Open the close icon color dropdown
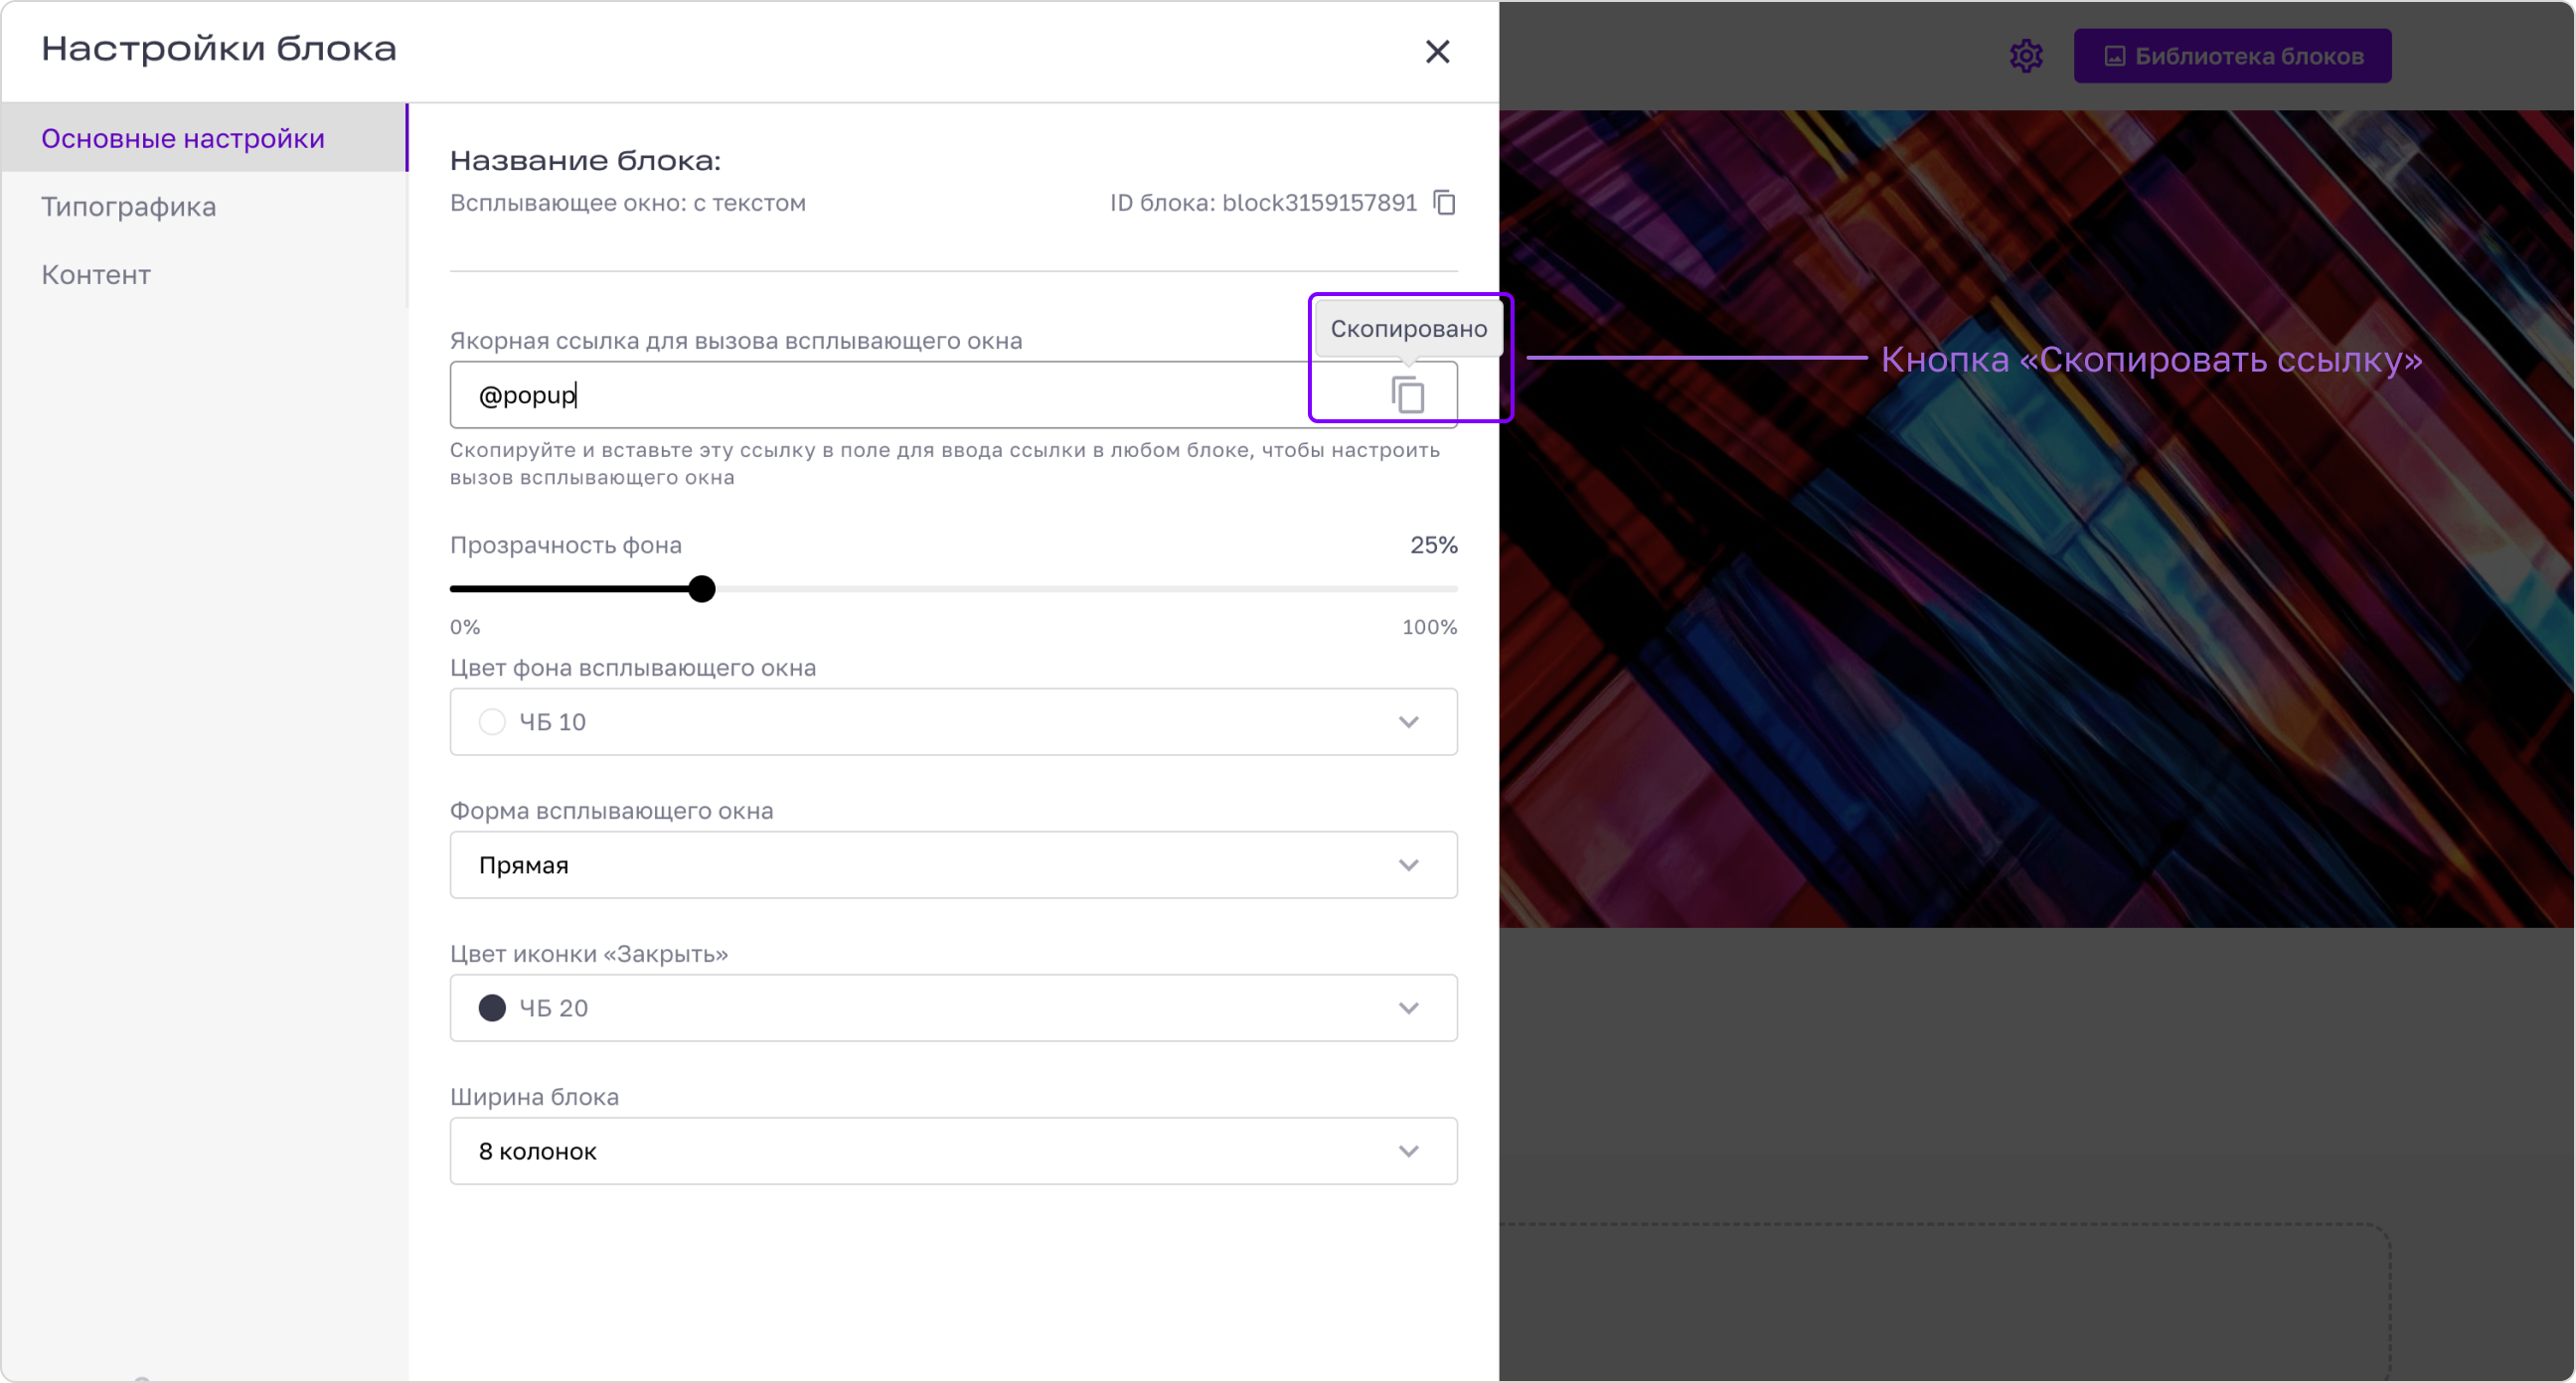 [953, 1008]
